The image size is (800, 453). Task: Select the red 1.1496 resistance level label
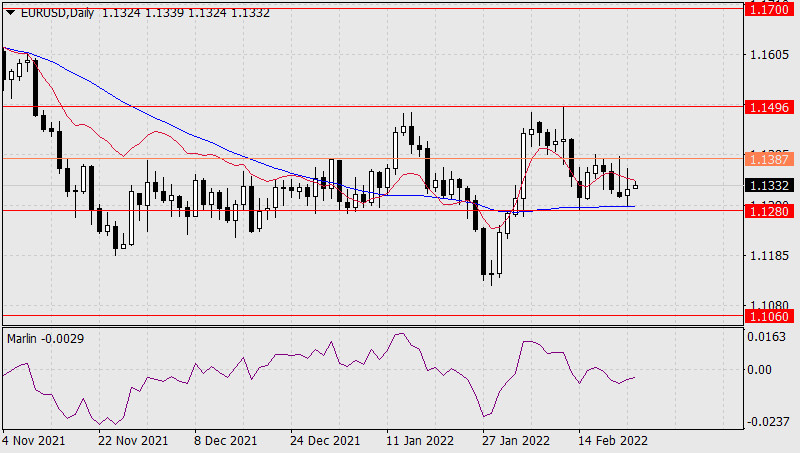pyautogui.click(x=769, y=106)
